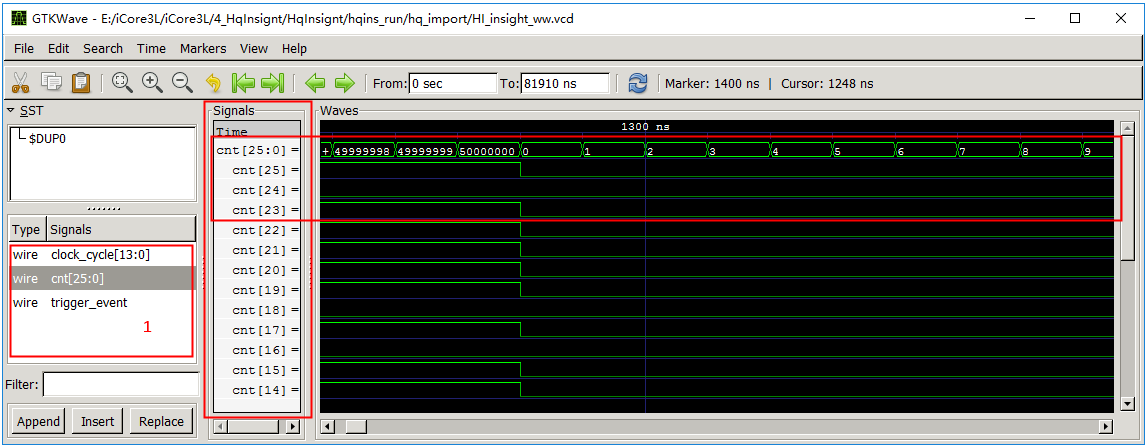
Task: Click the Undo zoom yellow arrow
Action: pyautogui.click(x=212, y=83)
